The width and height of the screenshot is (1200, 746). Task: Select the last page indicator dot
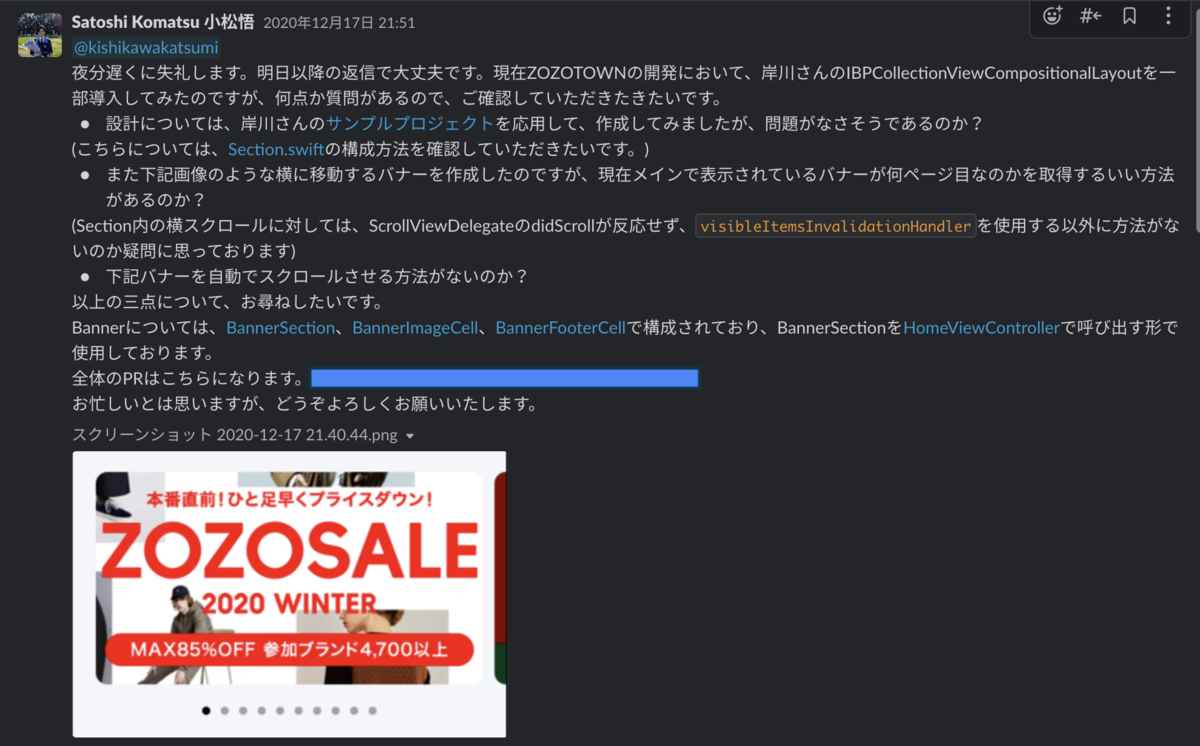point(372,711)
